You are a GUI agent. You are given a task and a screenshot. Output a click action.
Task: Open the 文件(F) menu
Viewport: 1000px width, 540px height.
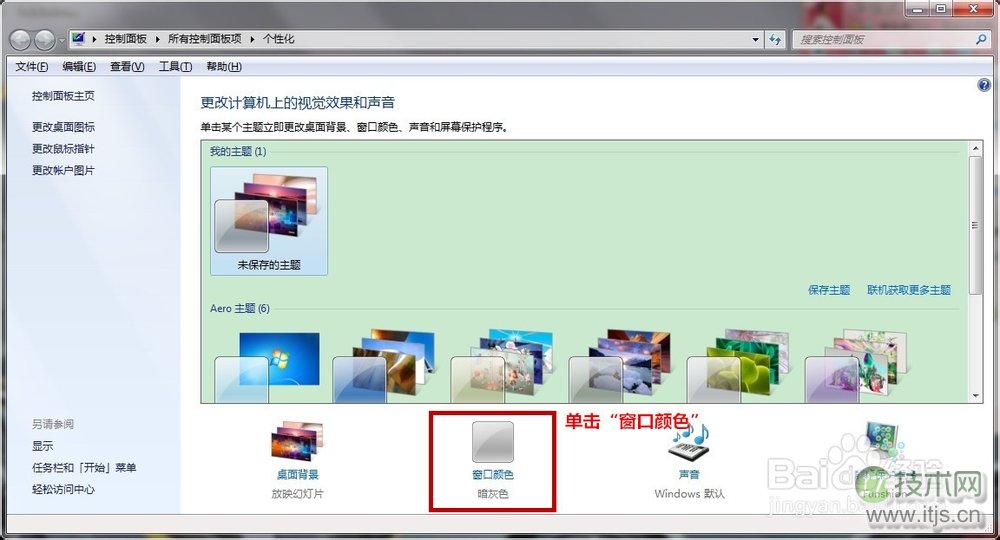[x=31, y=66]
